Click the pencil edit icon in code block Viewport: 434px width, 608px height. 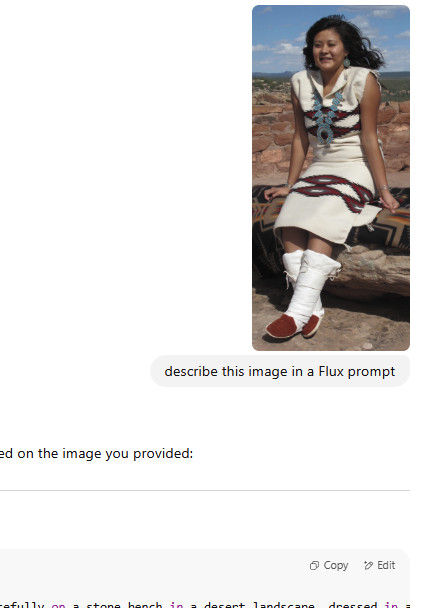point(368,566)
